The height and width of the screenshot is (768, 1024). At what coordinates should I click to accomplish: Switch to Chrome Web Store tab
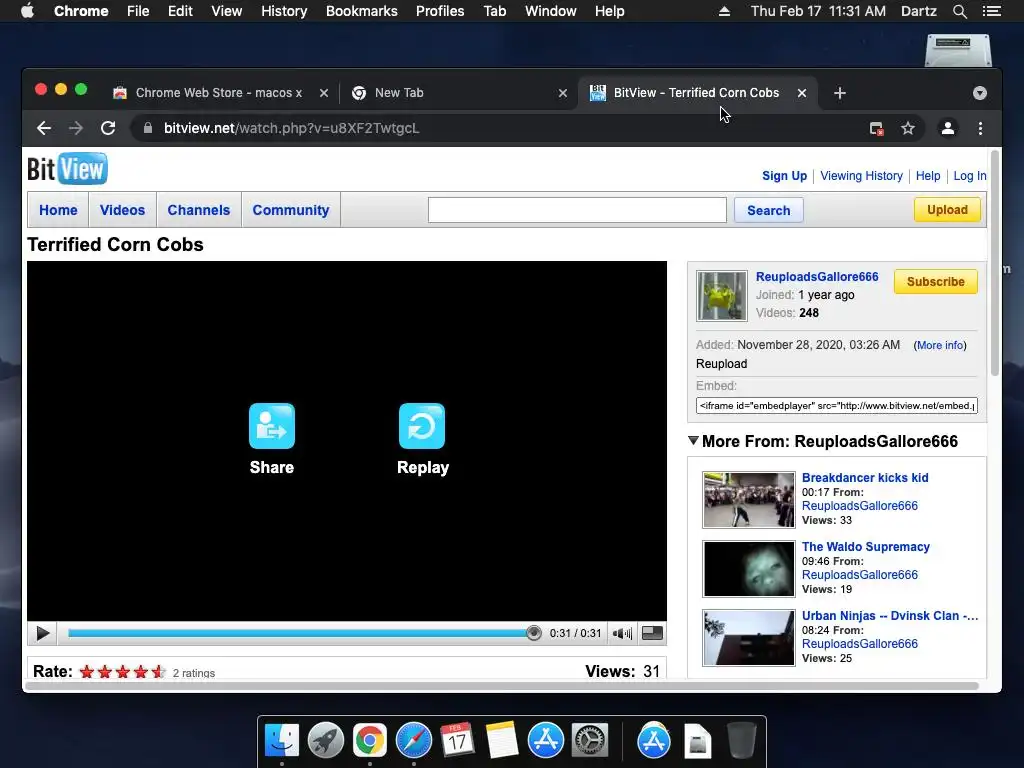pos(219,93)
